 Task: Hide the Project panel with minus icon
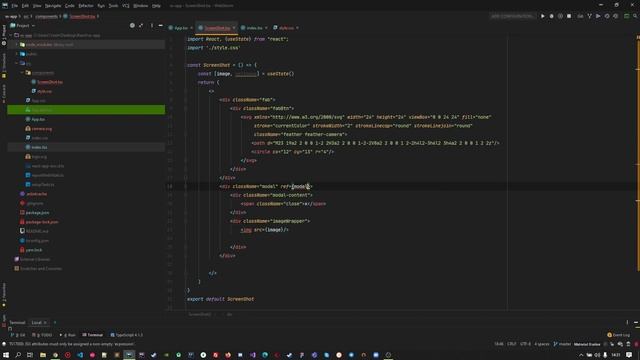tap(160, 25)
